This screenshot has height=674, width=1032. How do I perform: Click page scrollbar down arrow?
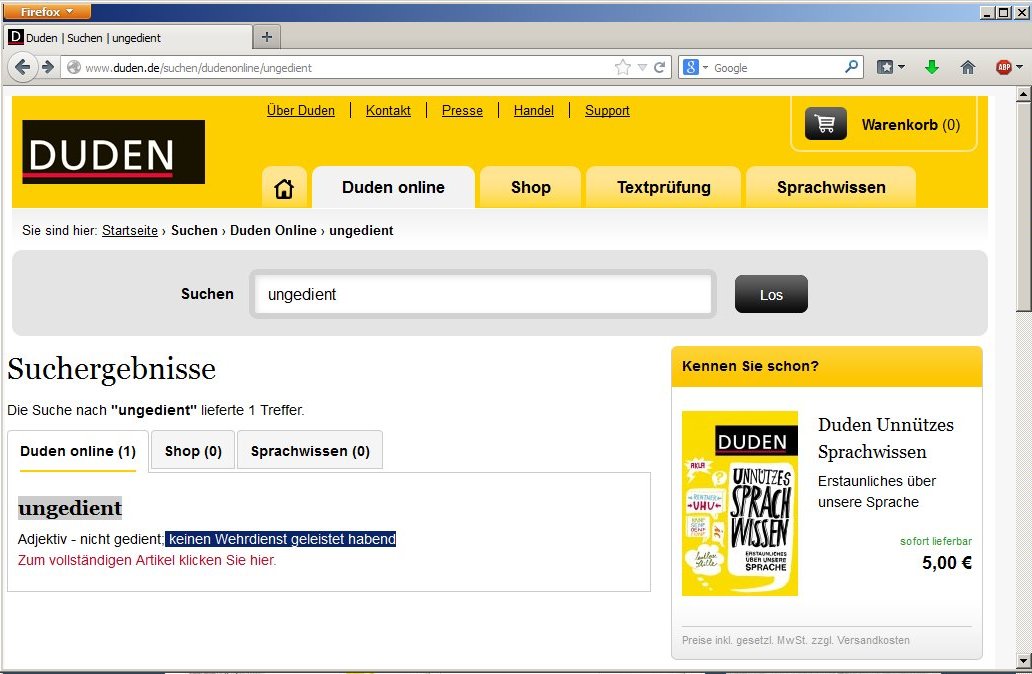click(1023, 660)
